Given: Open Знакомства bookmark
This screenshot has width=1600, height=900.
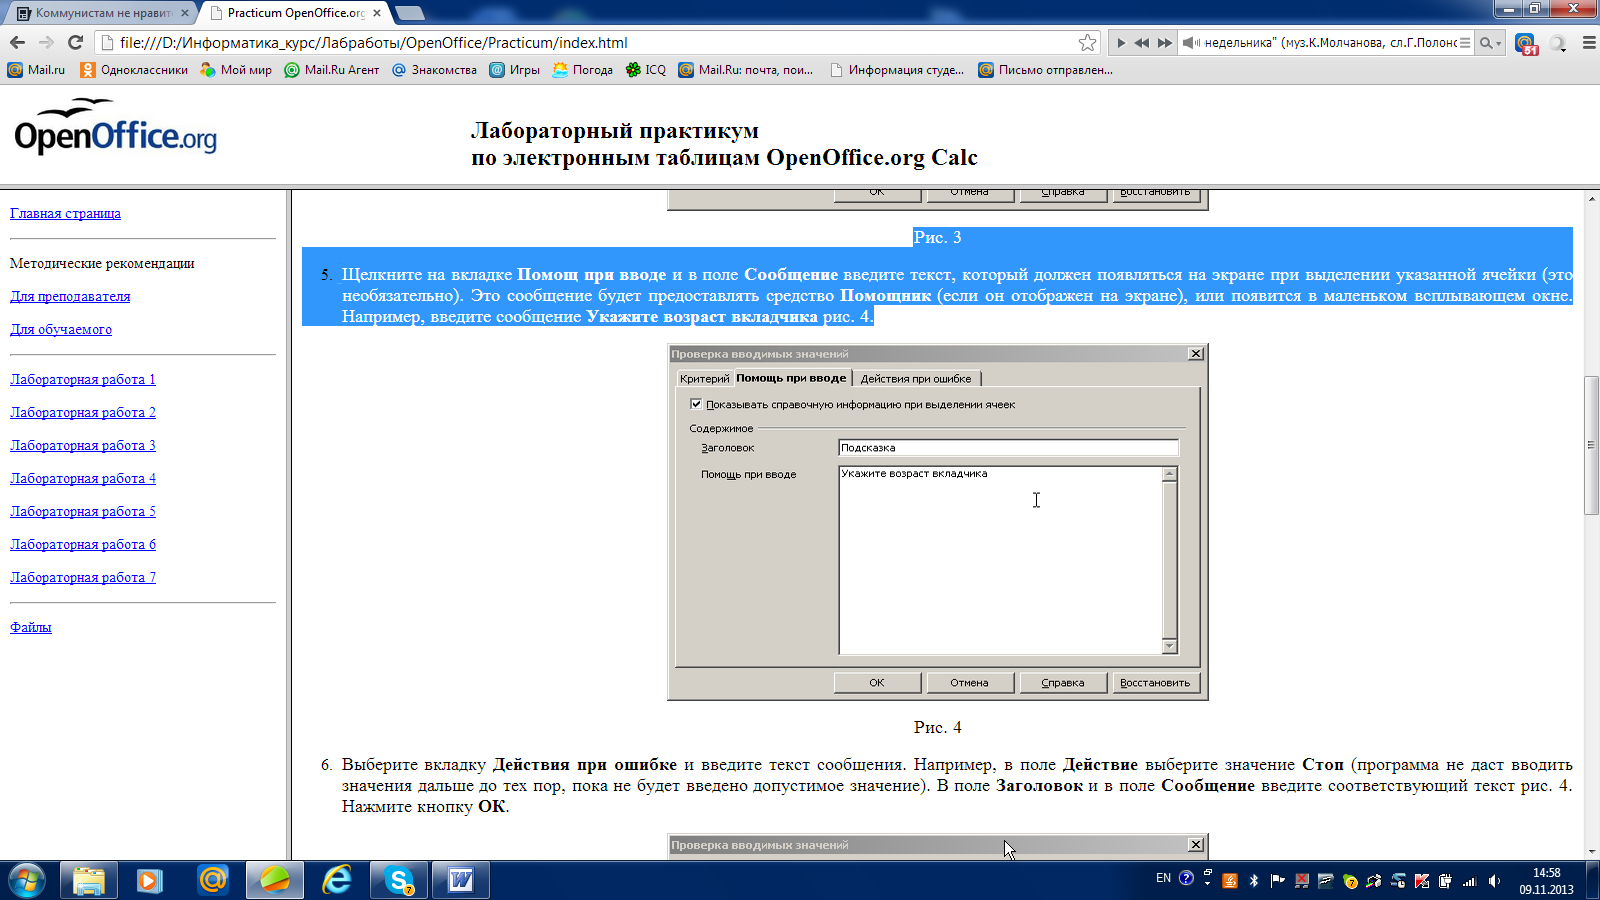Looking at the screenshot, I should coord(434,70).
